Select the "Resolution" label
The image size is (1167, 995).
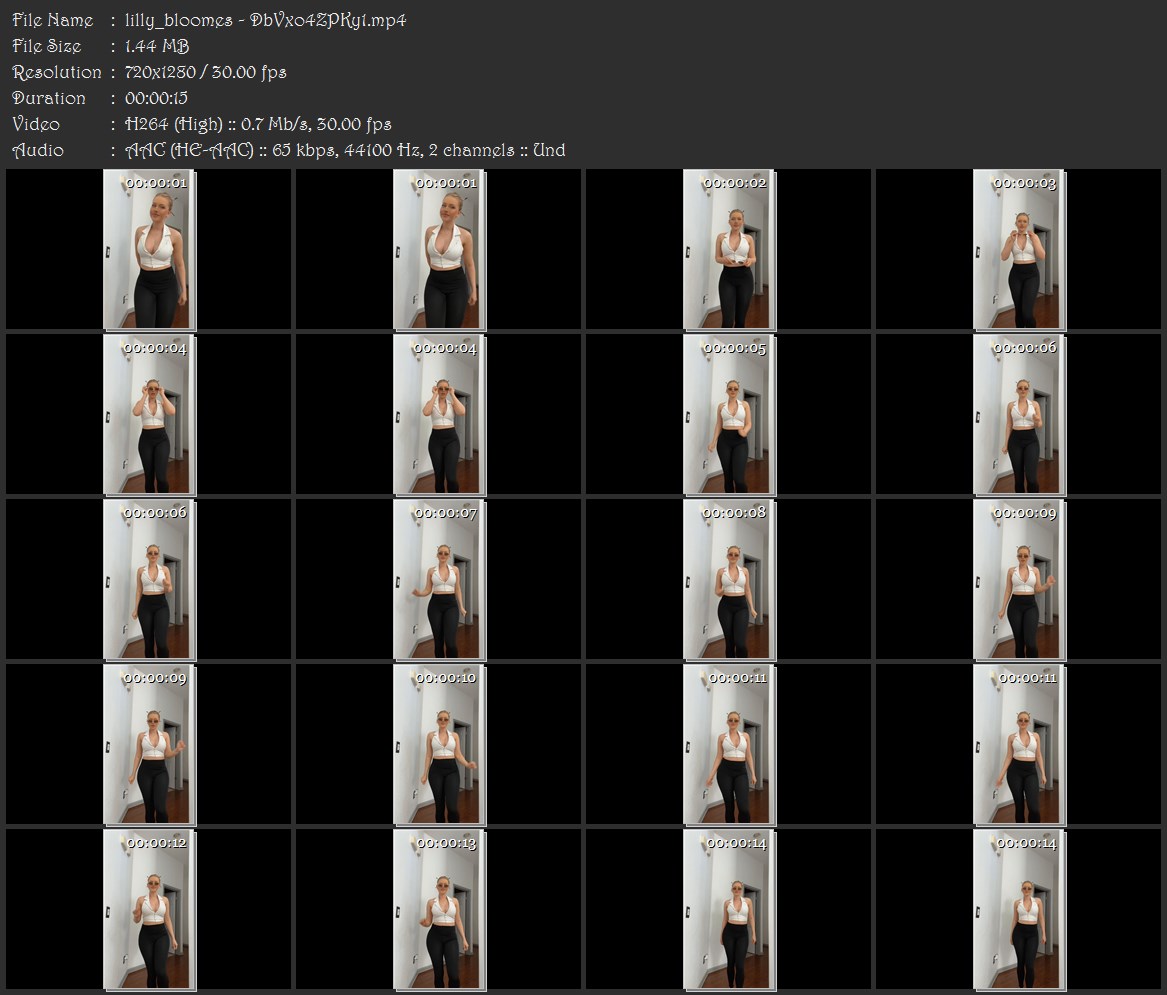[x=57, y=72]
